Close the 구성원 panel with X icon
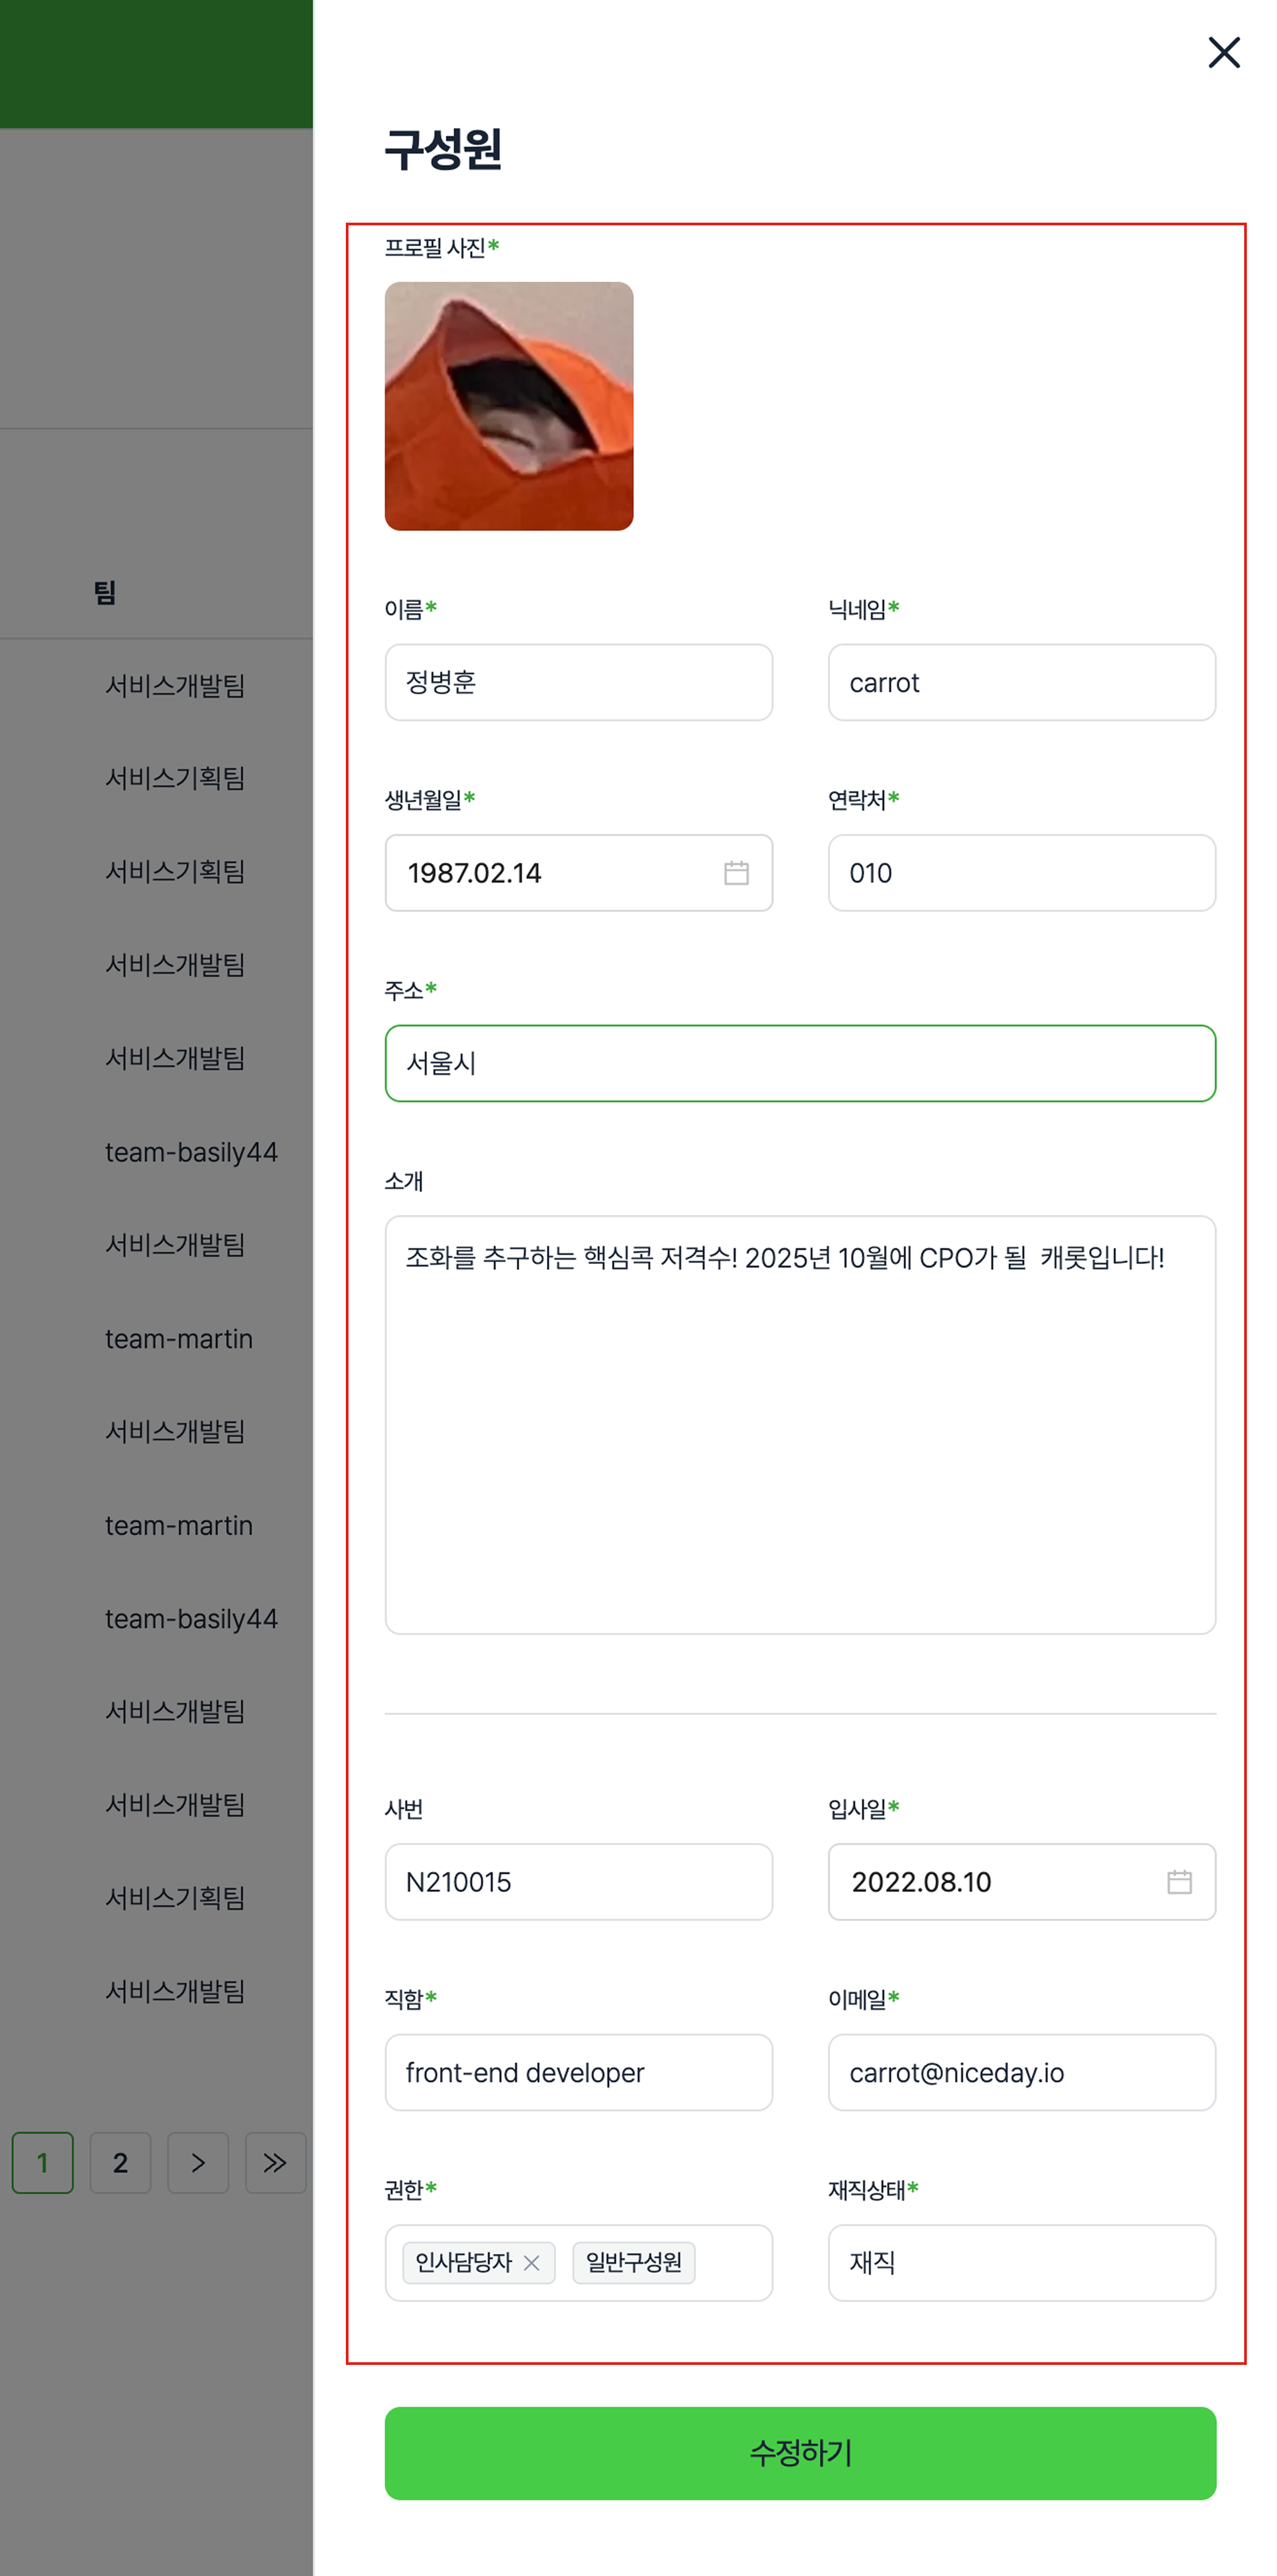Screen dimensions: 1277x2576 click(1223, 53)
